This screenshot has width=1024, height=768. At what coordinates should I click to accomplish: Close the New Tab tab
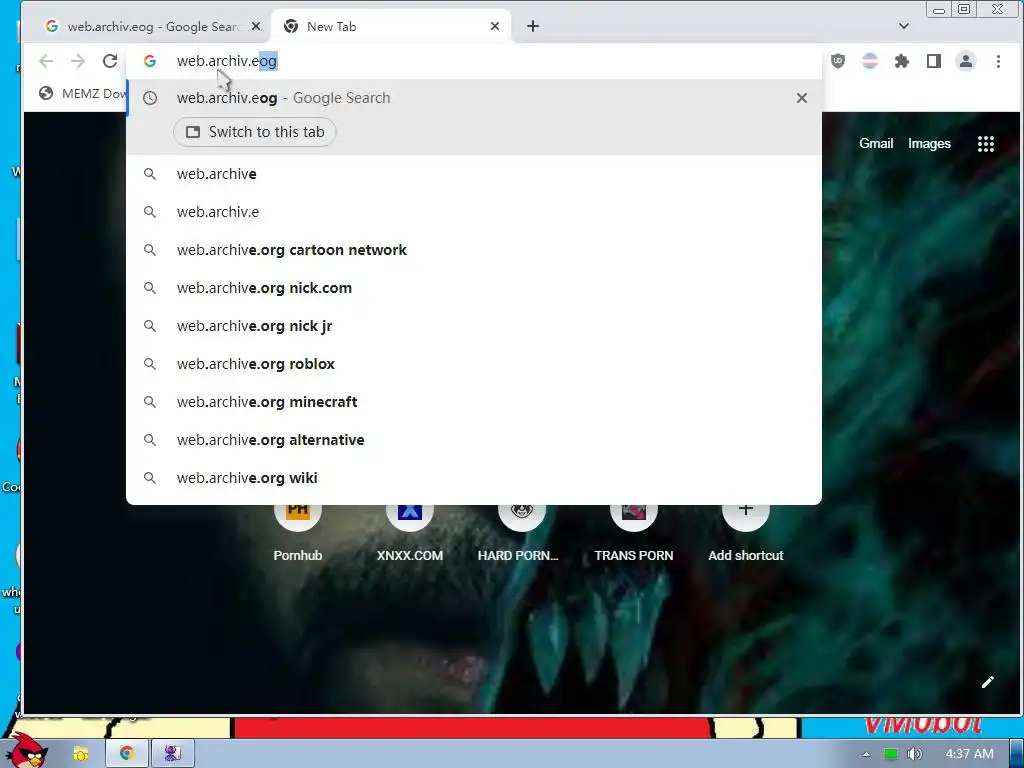[x=495, y=26]
